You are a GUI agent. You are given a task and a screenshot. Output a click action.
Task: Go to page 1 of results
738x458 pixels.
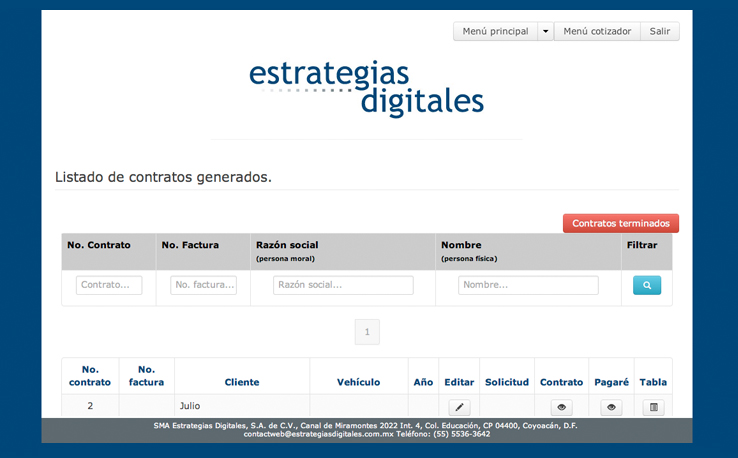pos(367,332)
